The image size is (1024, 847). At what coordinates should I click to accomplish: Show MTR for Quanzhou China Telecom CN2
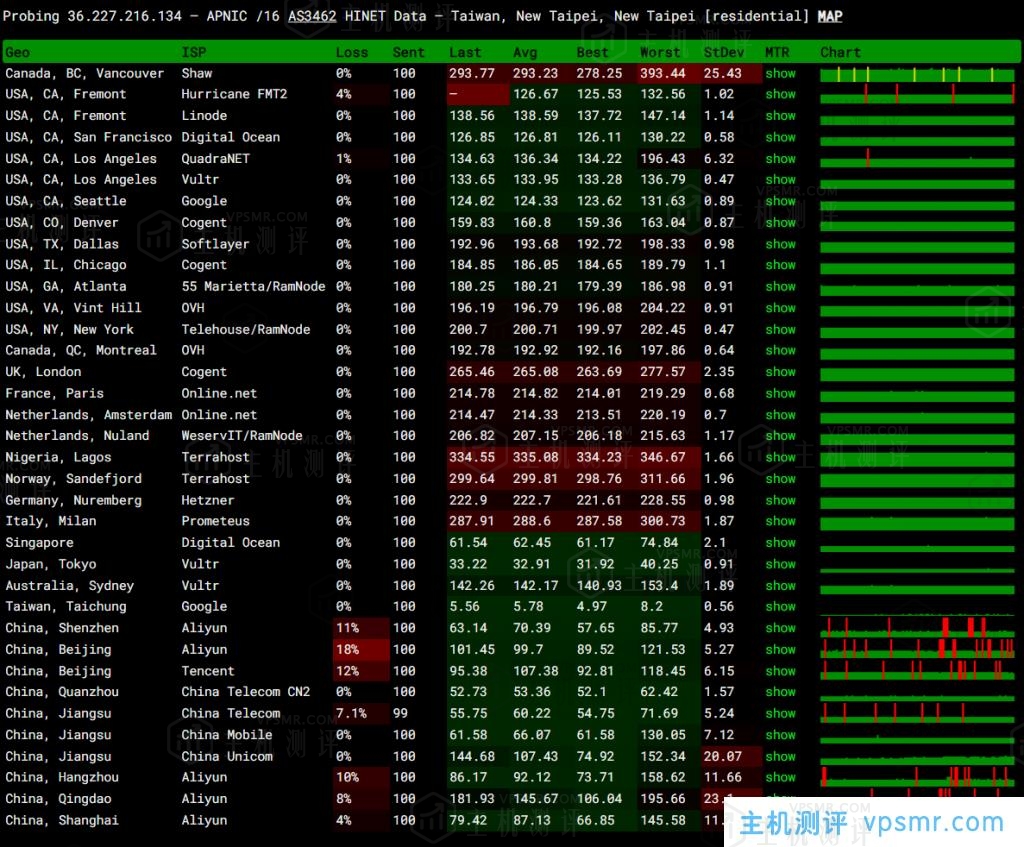pos(780,692)
